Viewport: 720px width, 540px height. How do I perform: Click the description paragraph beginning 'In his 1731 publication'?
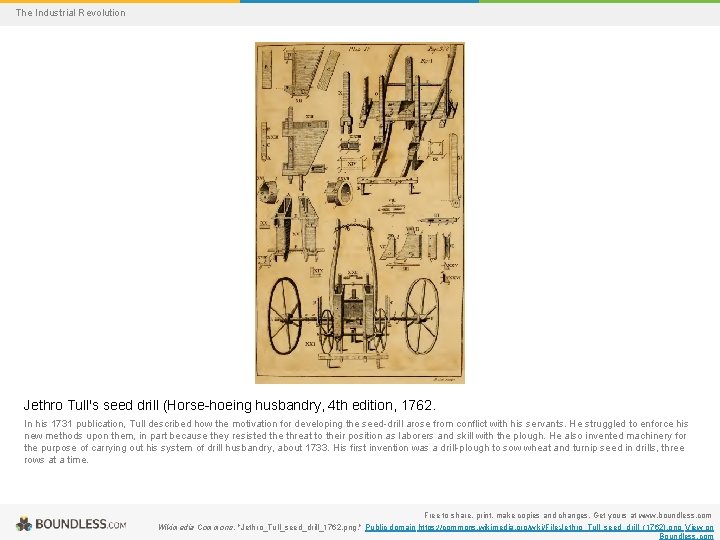point(356,441)
